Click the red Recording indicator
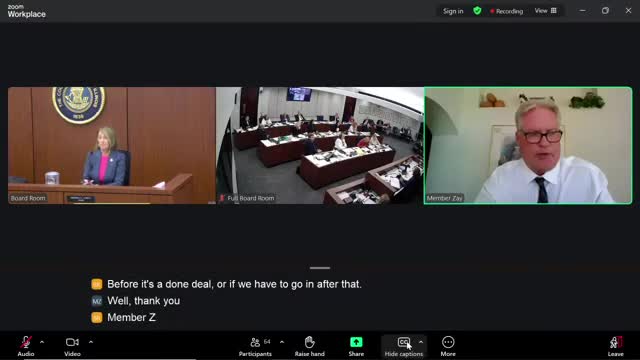Viewport: 640px width, 360px height. click(507, 11)
